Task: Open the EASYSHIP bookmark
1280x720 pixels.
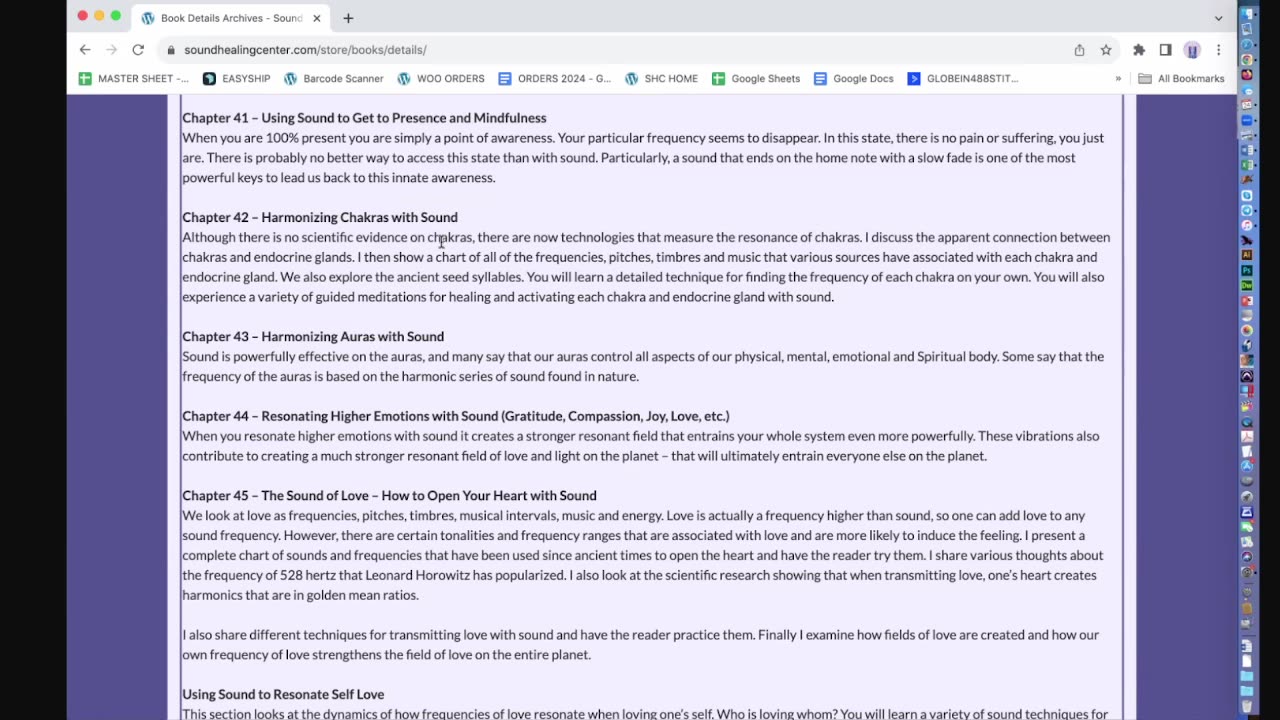Action: tap(237, 79)
